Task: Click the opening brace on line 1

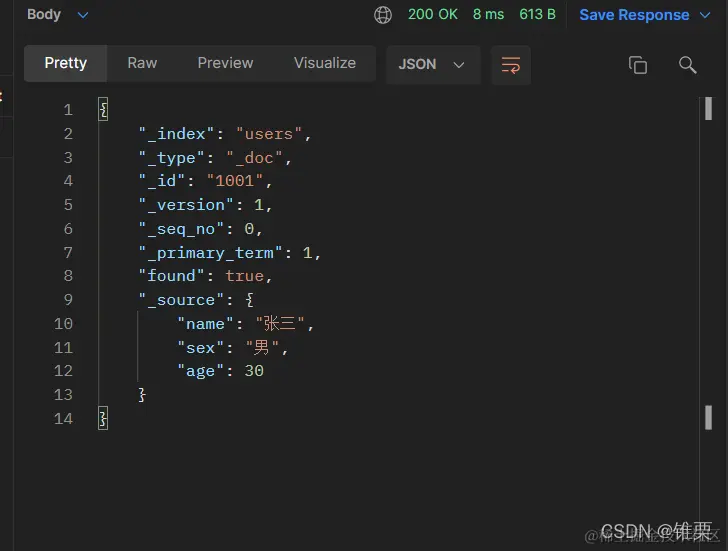Action: pos(103,110)
